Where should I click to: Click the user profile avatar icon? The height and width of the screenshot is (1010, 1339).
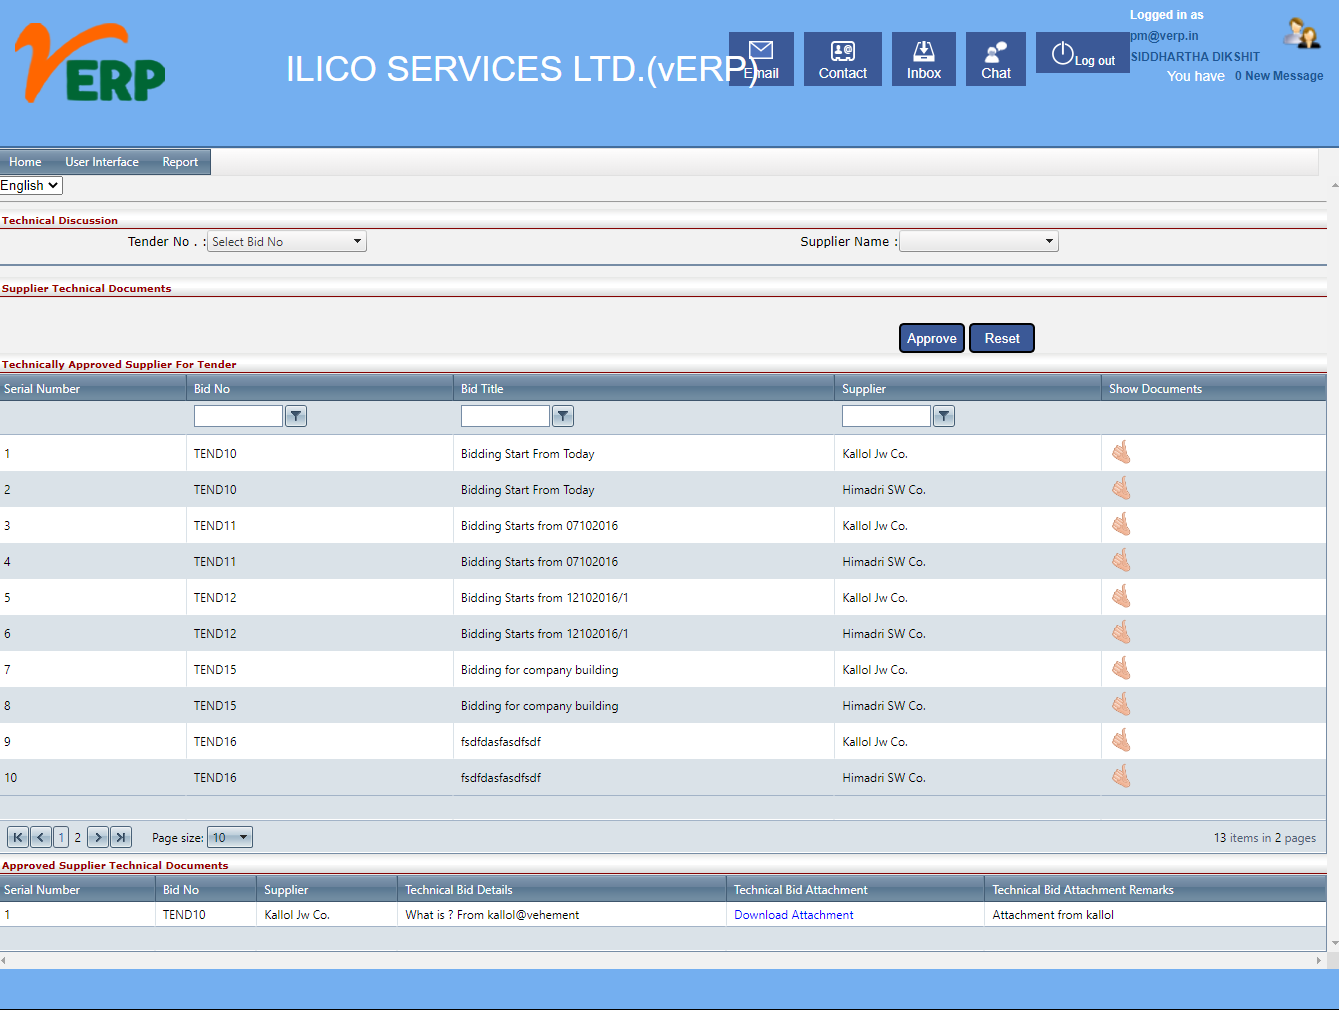click(1302, 33)
